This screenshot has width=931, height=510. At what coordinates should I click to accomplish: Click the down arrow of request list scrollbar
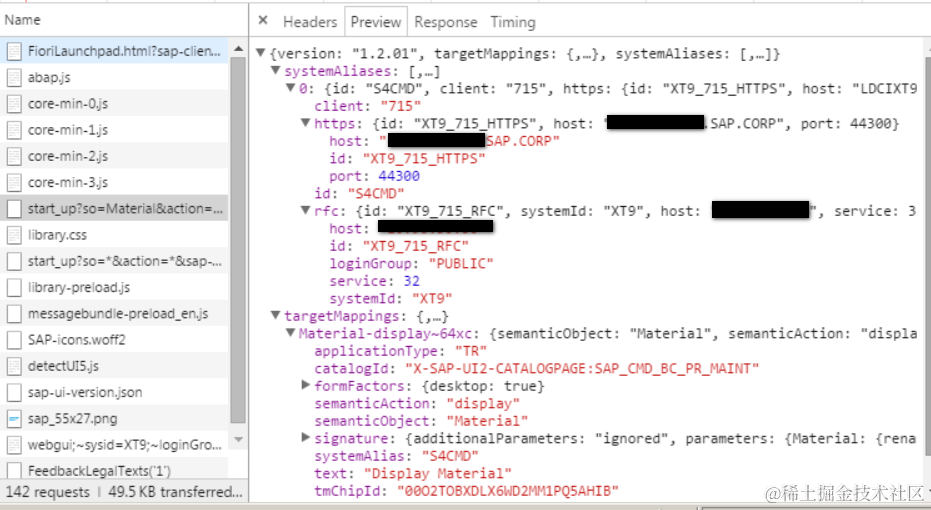coord(238,440)
